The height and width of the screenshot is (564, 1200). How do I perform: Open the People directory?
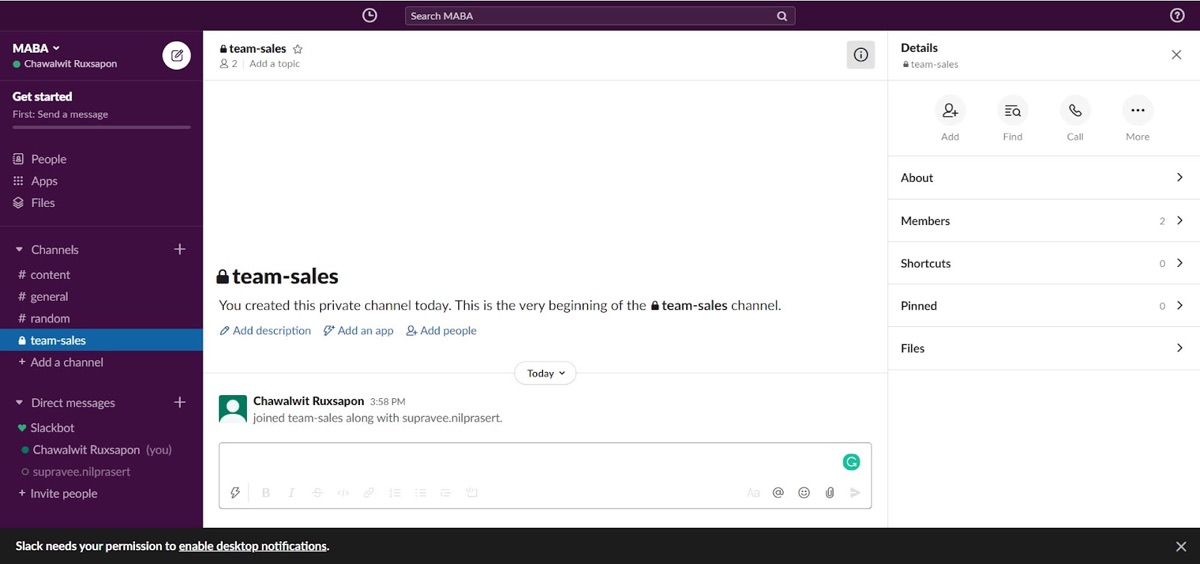click(48, 159)
